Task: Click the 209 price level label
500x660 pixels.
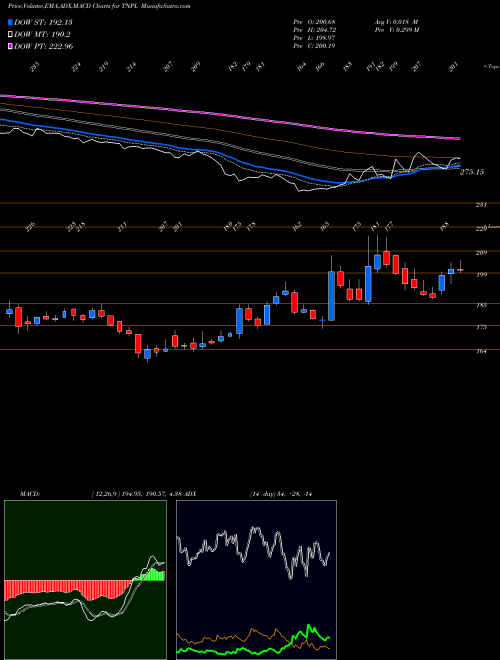Action: (x=481, y=253)
